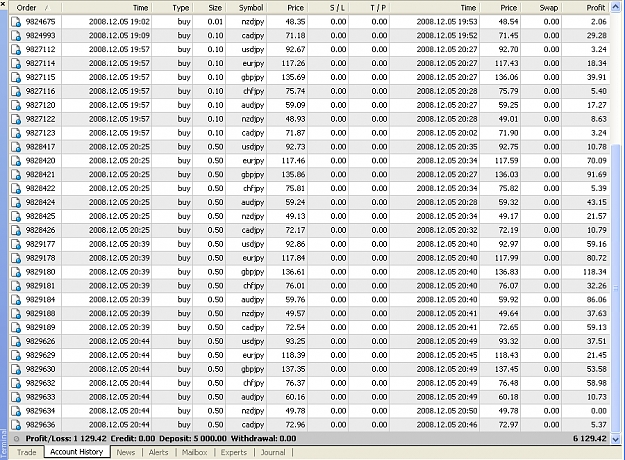
Task: Click the order icon for order 9828426
Action: [16, 230]
